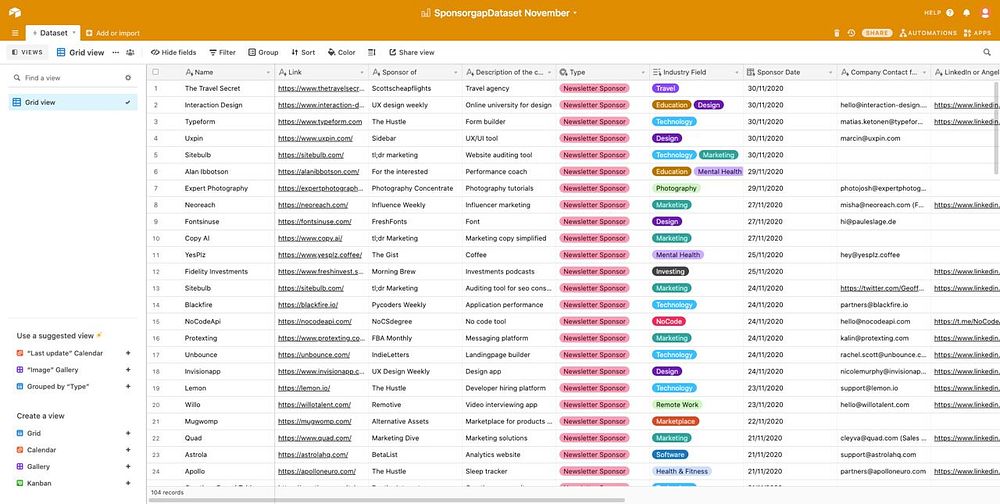This screenshot has height=504, width=1000.
Task: Open the base trash bin icon
Action: click(x=837, y=33)
